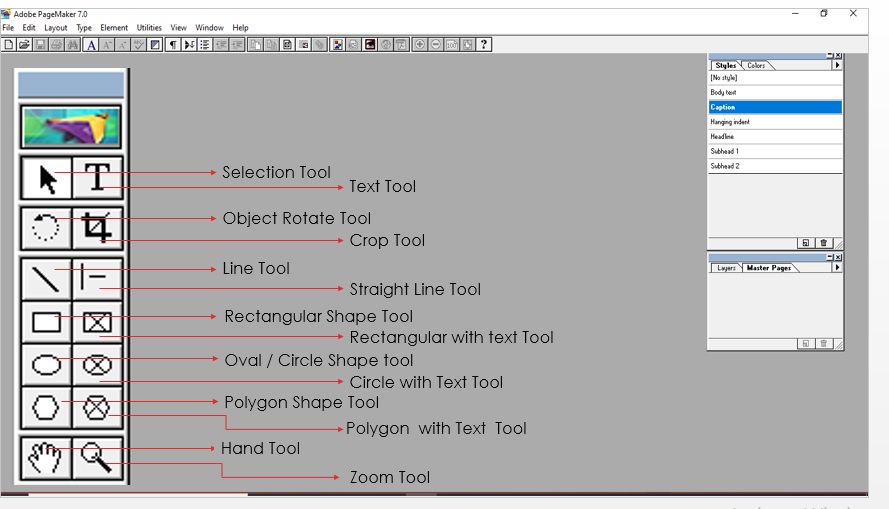The image size is (889, 509).
Task: Open the Utilities menu
Action: click(149, 27)
